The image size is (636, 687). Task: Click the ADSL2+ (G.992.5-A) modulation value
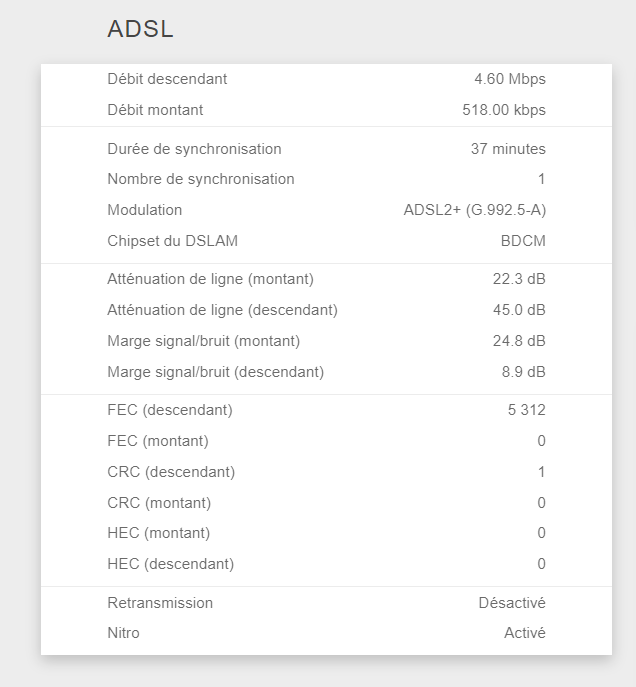coord(475,210)
